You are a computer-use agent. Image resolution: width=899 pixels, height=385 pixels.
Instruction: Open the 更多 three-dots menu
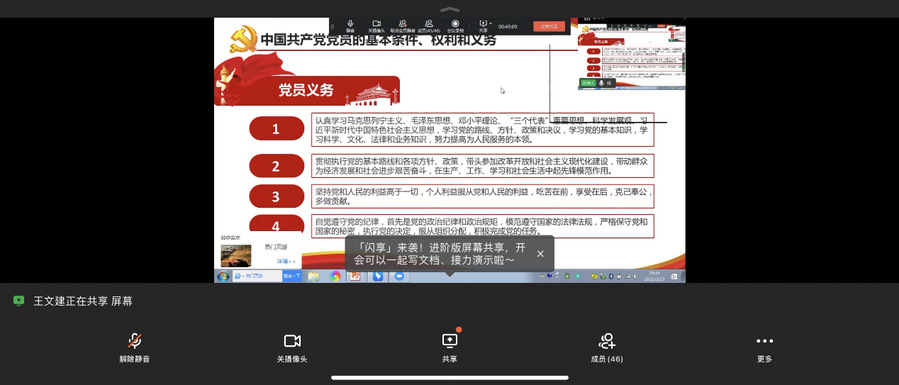[764, 347]
